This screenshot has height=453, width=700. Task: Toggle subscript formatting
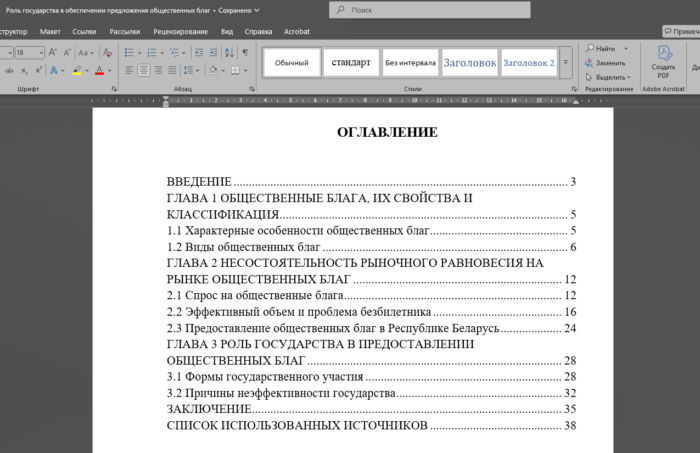point(25,71)
